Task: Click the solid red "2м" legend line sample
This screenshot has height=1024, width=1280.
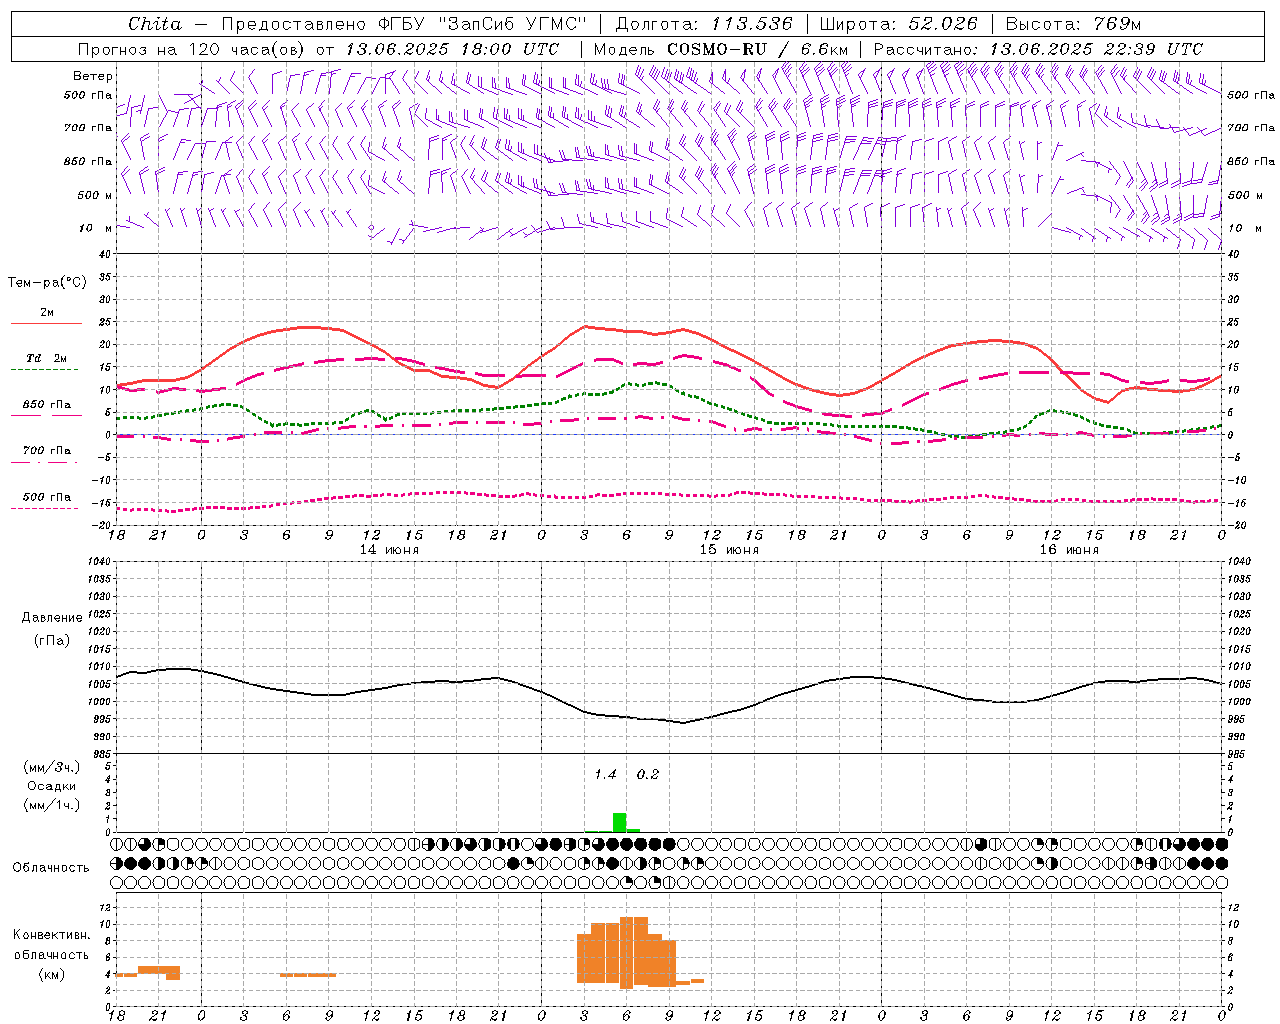Action: (46, 324)
